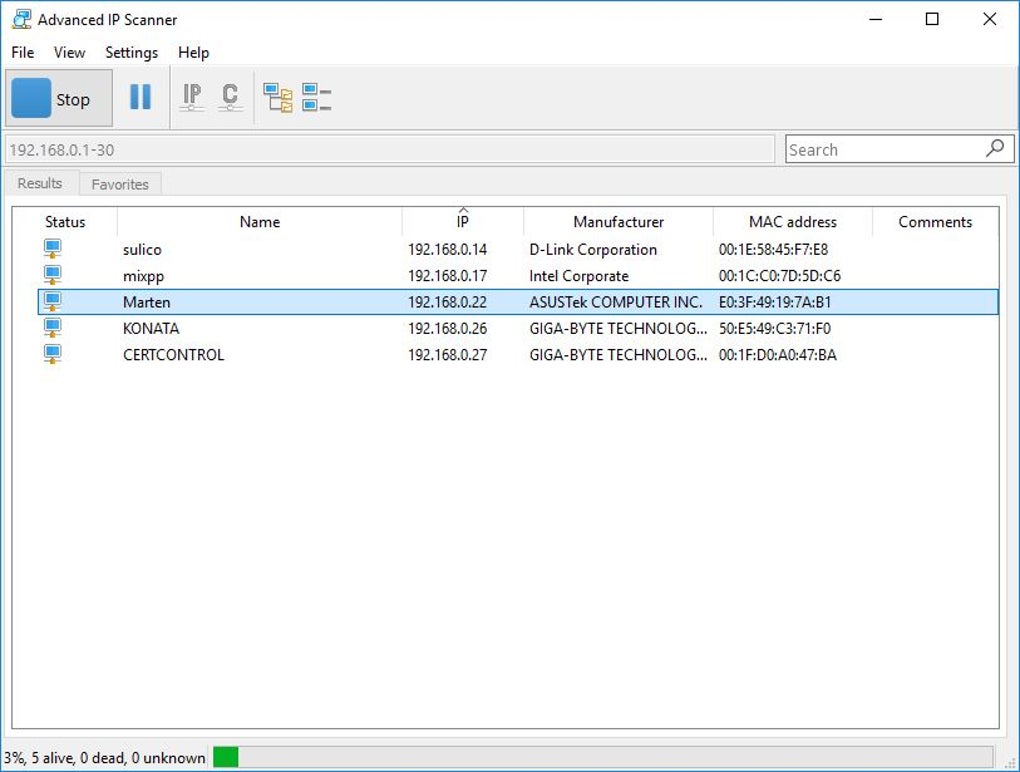The width and height of the screenshot is (1020, 772).
Task: Click MAC address 00:1F:D0:A0:47:BA
Action: pyautogui.click(x=777, y=355)
